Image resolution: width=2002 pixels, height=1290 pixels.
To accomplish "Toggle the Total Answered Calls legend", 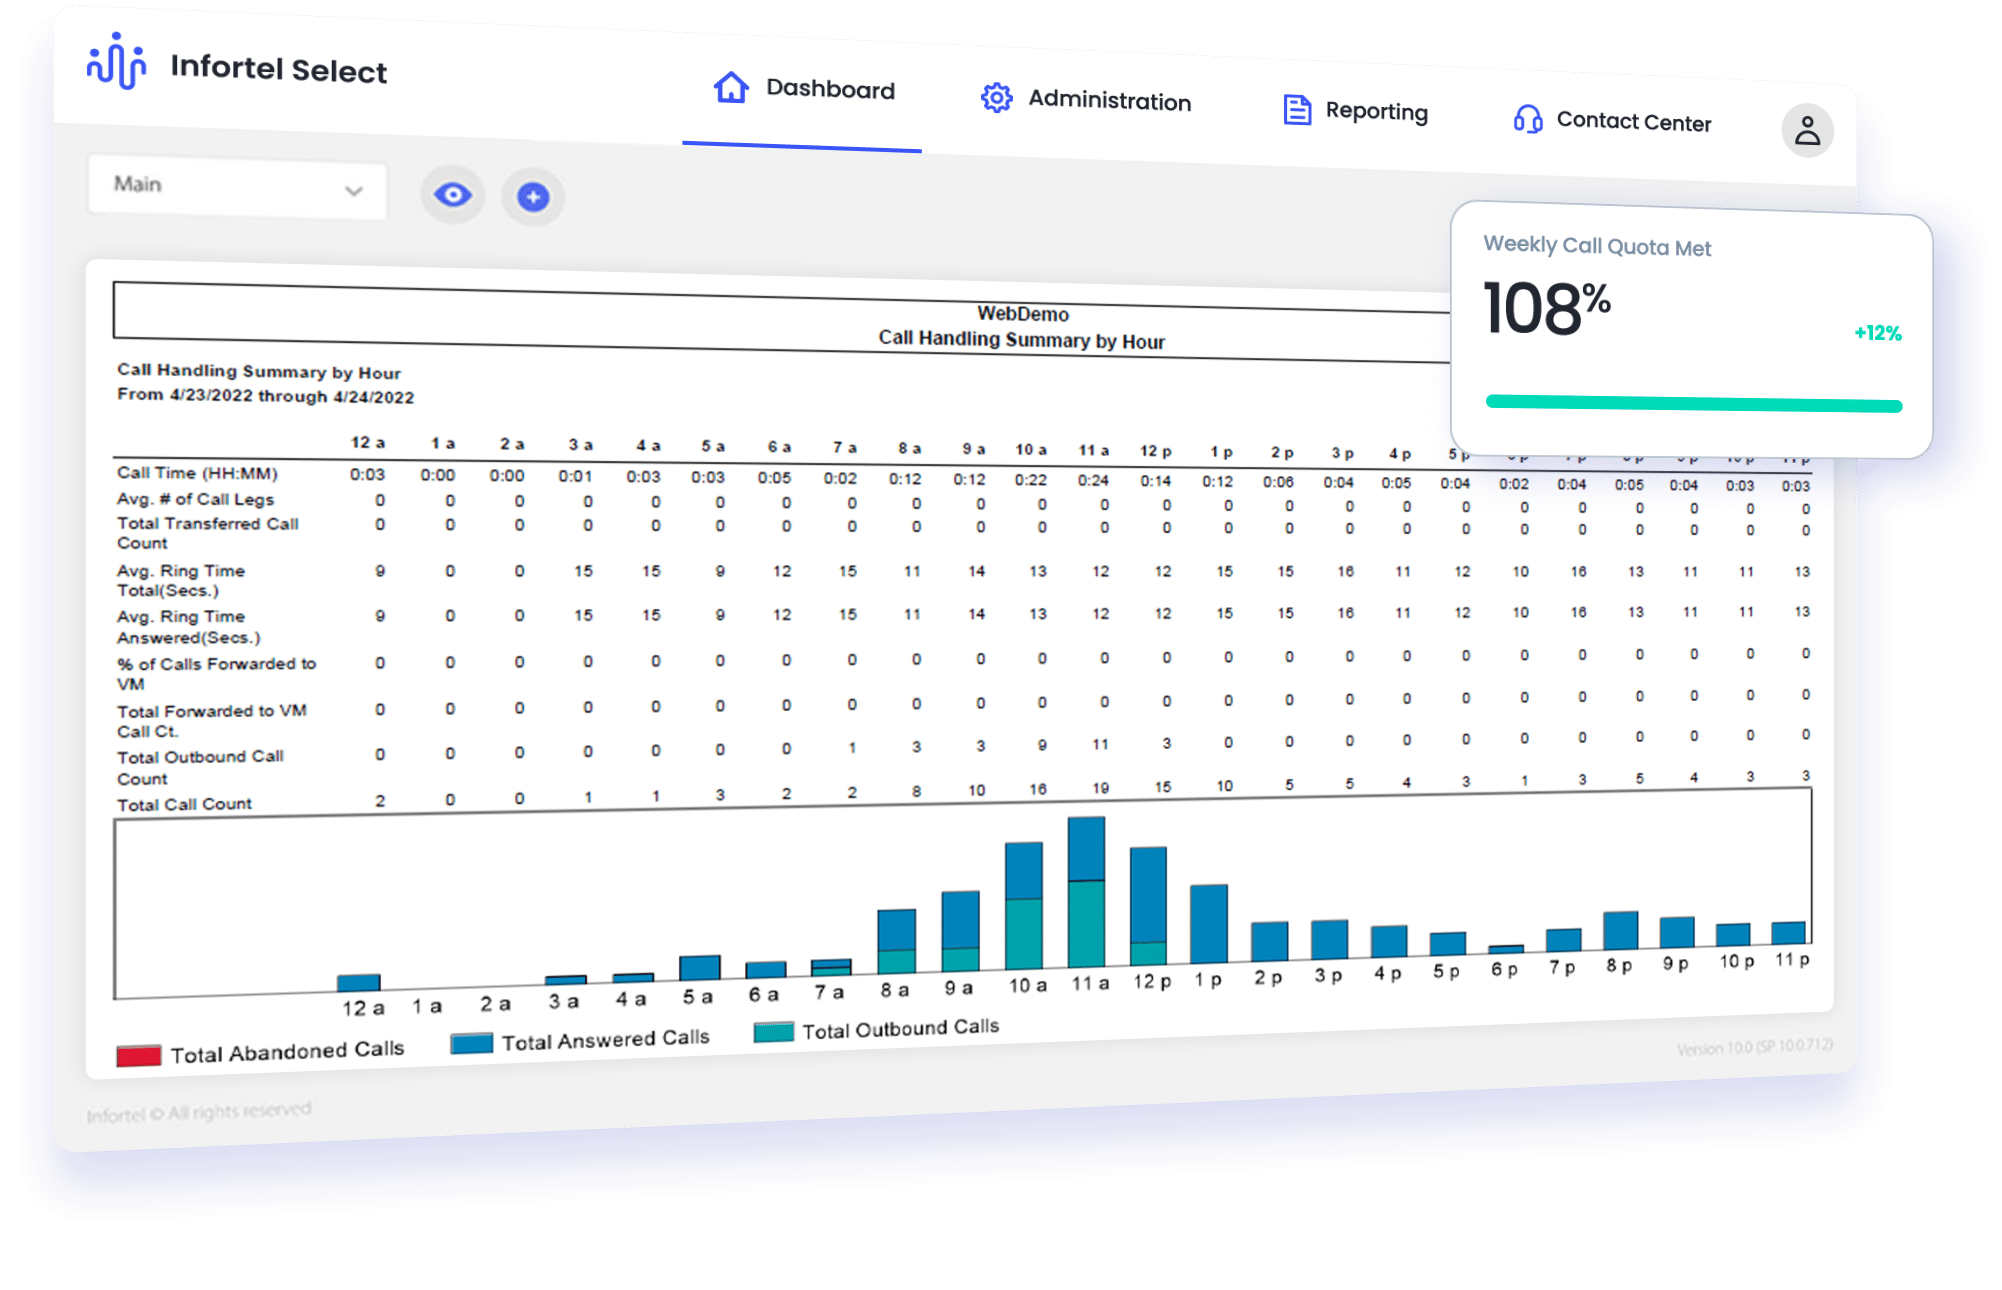I will [x=474, y=1044].
